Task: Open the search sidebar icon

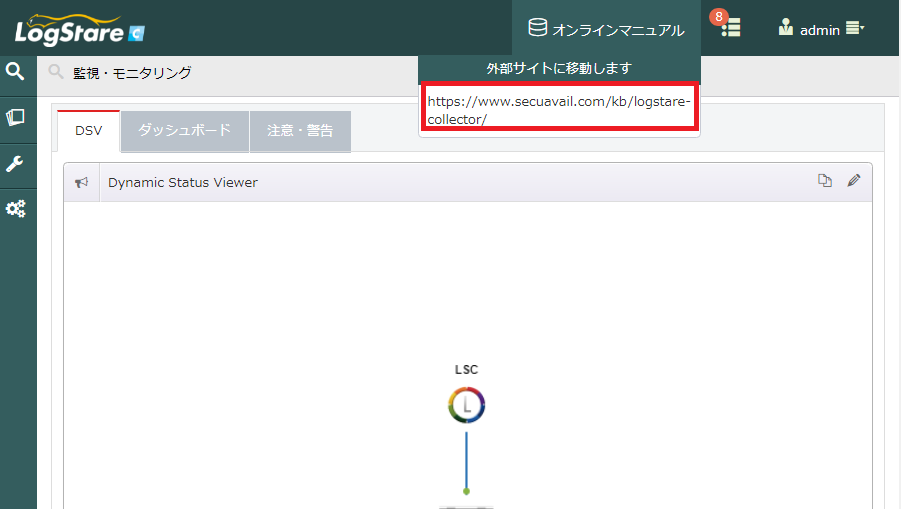Action: click(x=15, y=71)
